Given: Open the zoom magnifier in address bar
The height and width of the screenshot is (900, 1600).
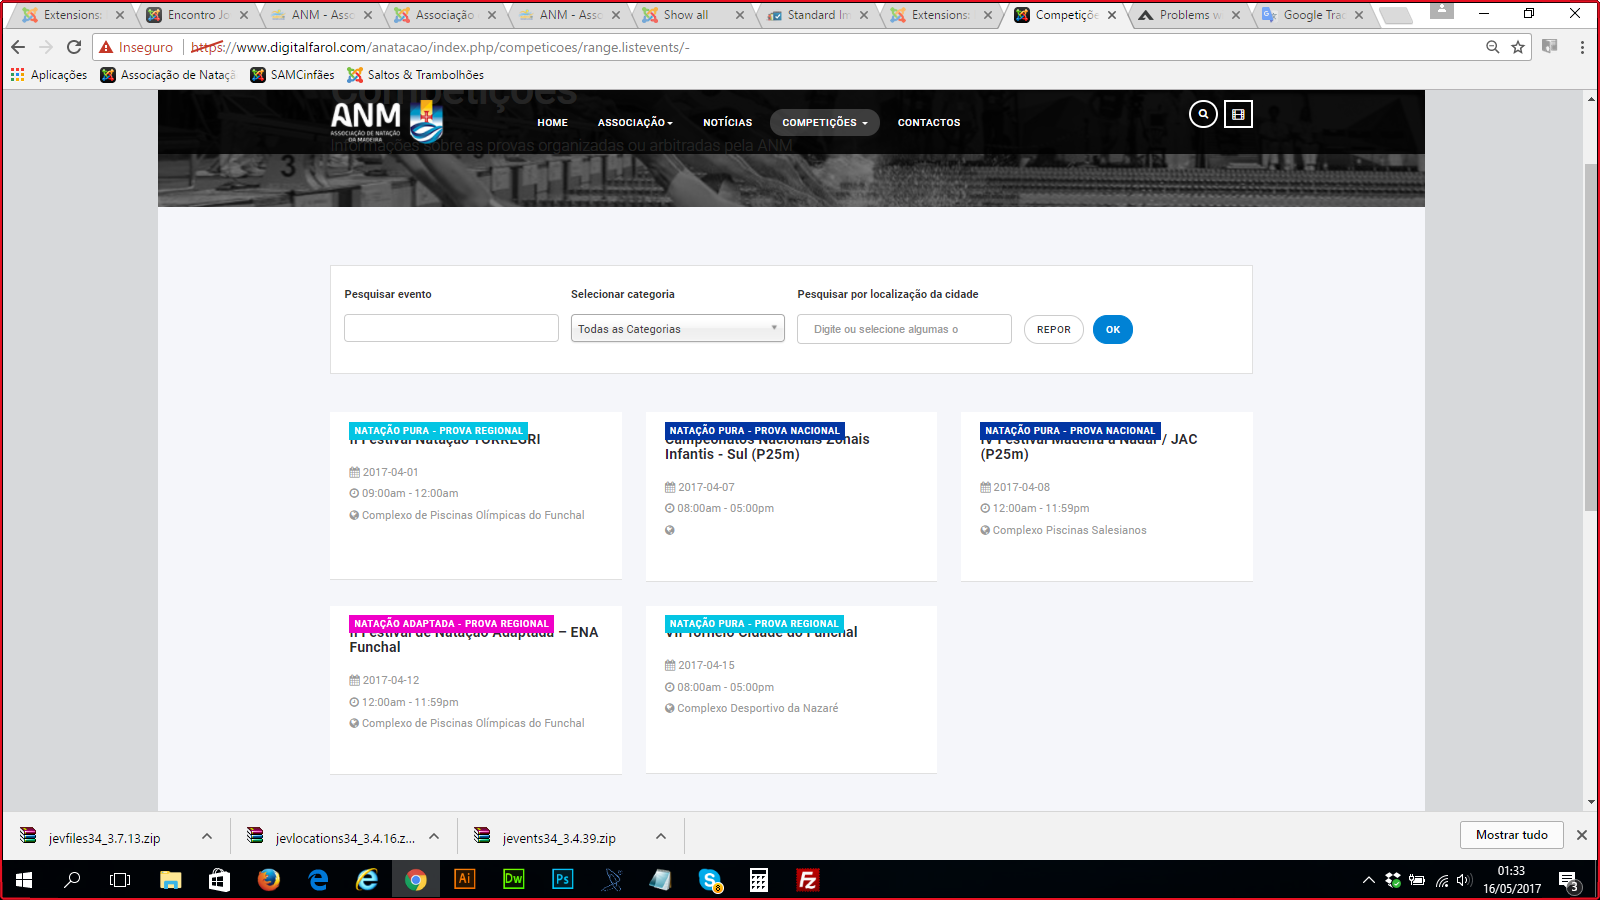Looking at the screenshot, I should point(1492,47).
